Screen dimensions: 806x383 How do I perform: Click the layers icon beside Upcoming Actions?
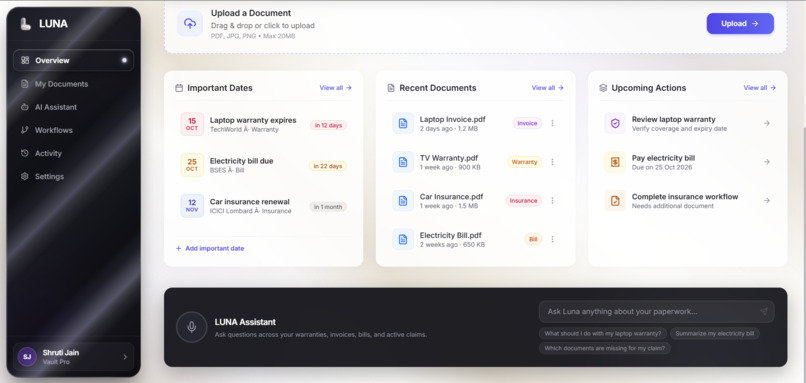click(603, 88)
